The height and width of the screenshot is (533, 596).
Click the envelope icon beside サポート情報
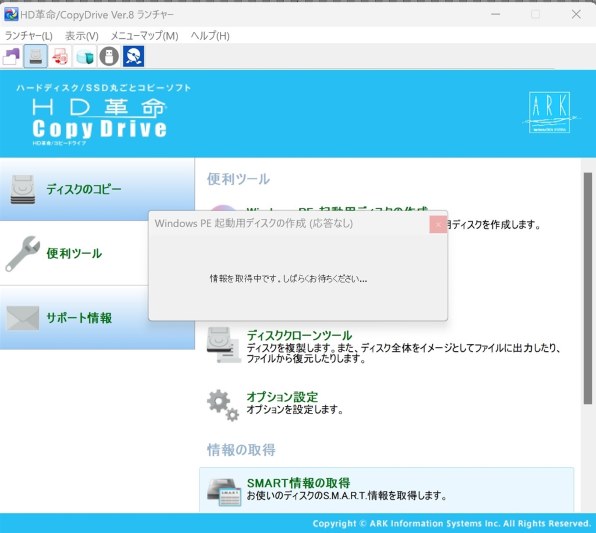[x=23, y=318]
